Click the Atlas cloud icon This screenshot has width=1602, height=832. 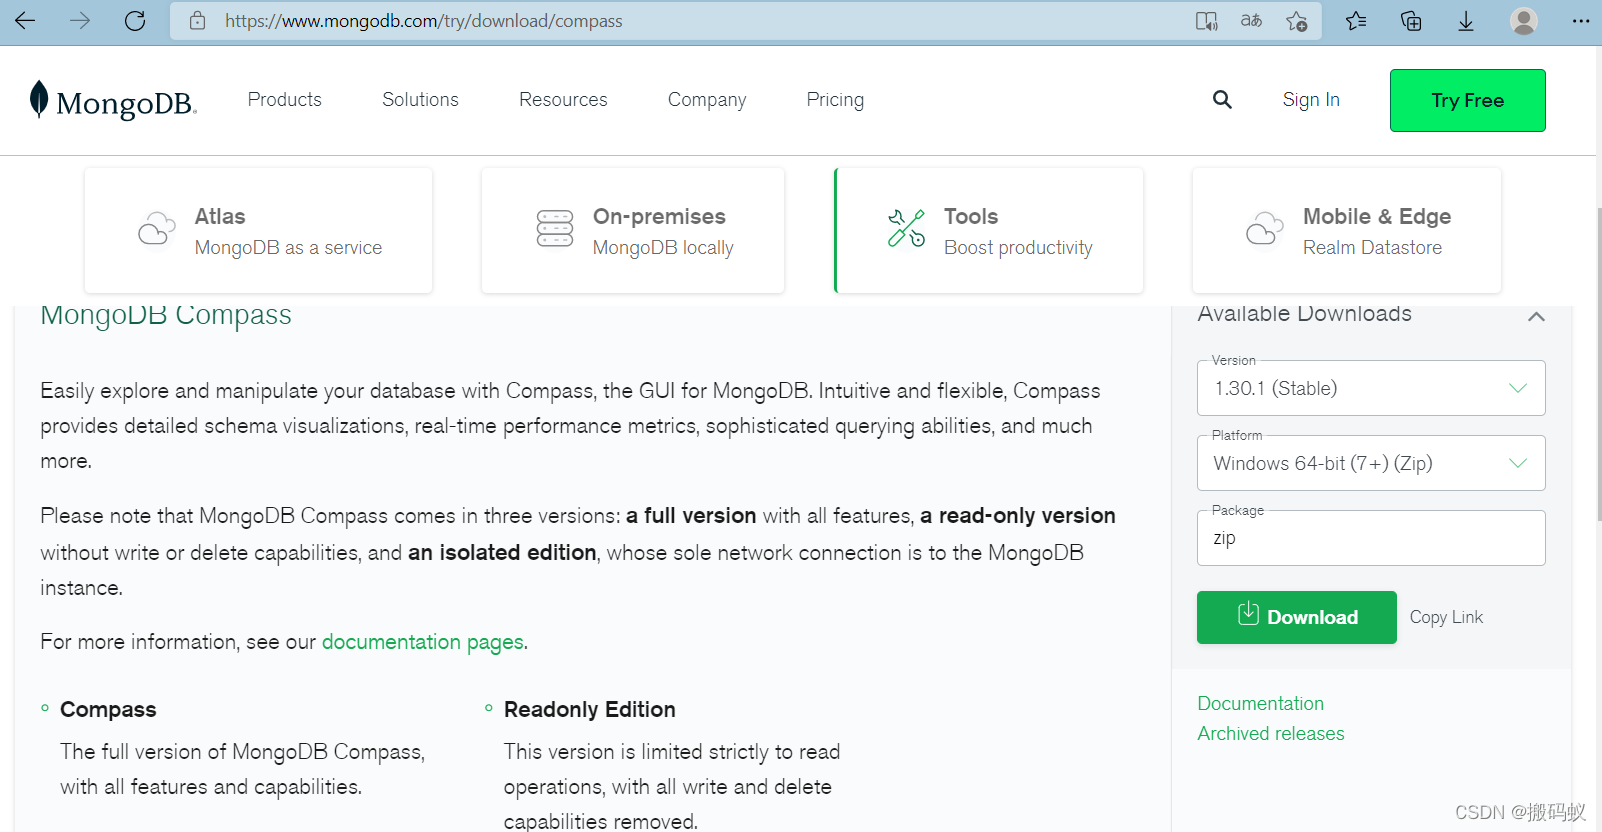pos(157,229)
